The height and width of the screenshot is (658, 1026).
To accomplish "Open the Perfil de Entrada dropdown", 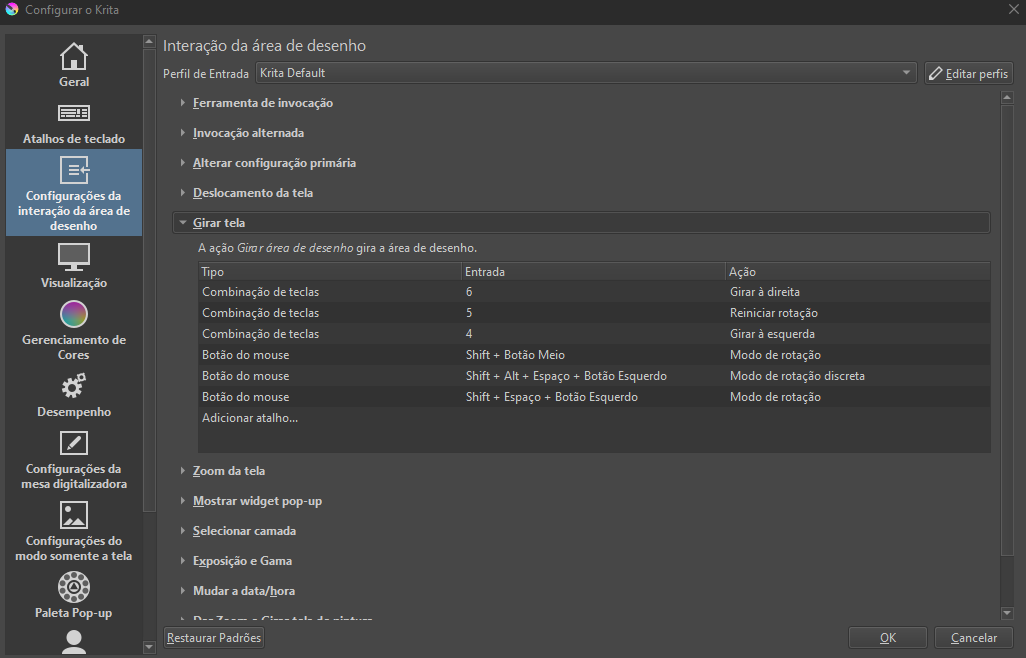I will point(585,73).
